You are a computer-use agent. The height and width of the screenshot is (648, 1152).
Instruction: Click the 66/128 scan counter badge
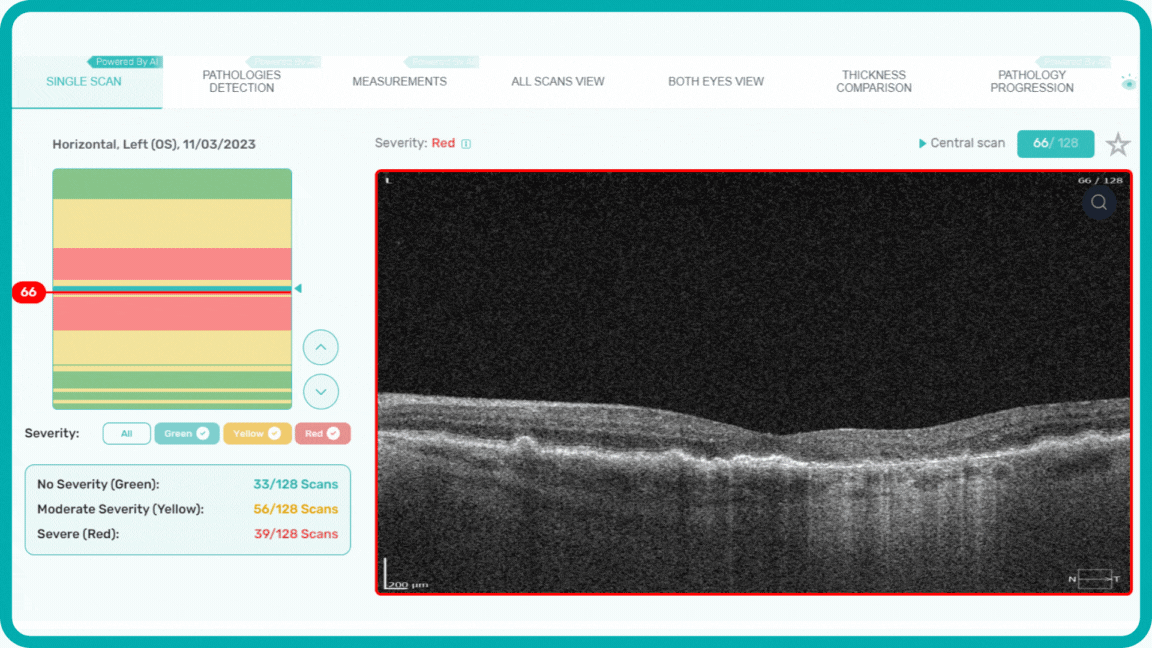[1055, 143]
